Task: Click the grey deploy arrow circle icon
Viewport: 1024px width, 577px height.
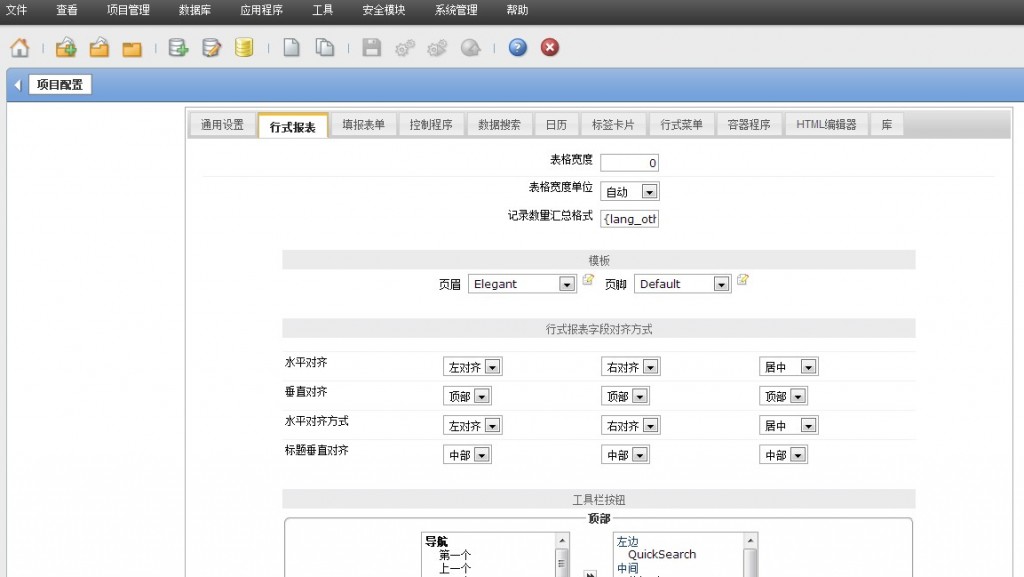Action: click(470, 48)
